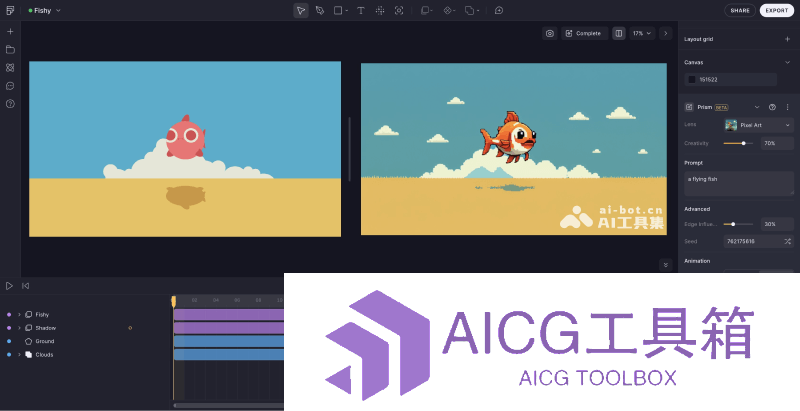The width and height of the screenshot is (800, 411).
Task: Collapse the Canvas section chevron
Action: [787, 62]
